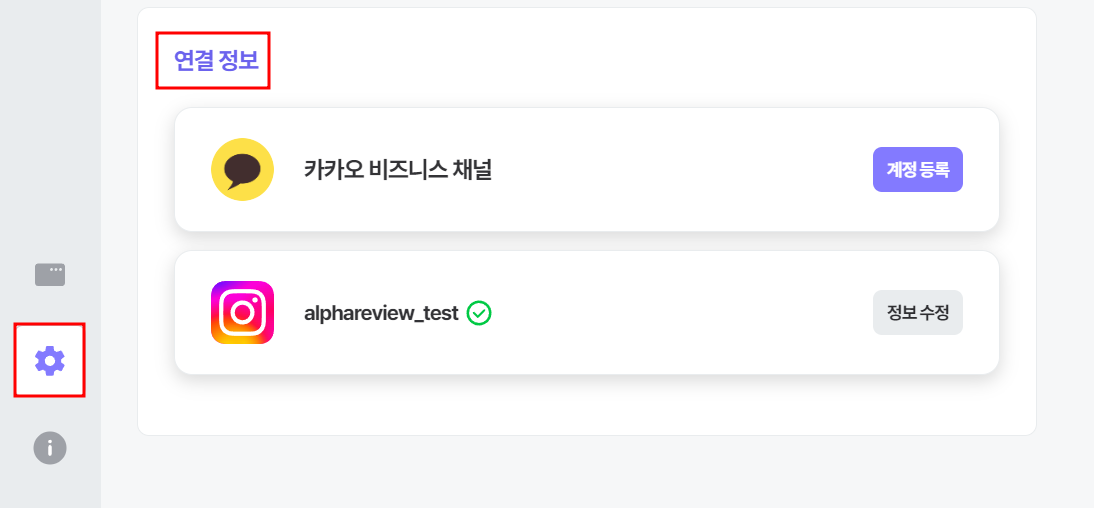
Task: Click the empty area below the Instagram card
Action: pos(587,405)
